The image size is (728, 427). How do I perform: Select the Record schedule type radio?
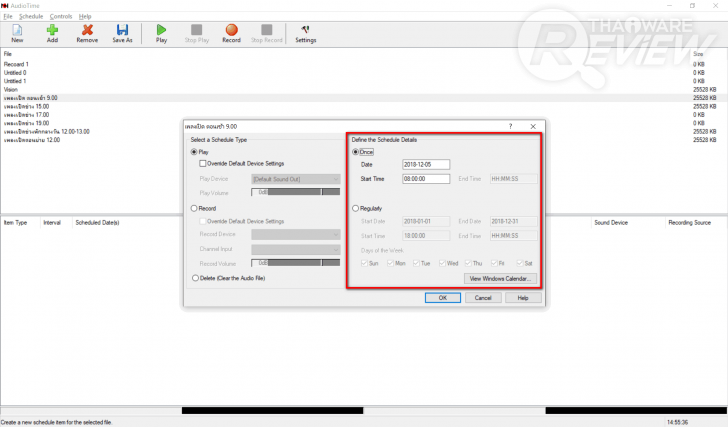(x=194, y=208)
